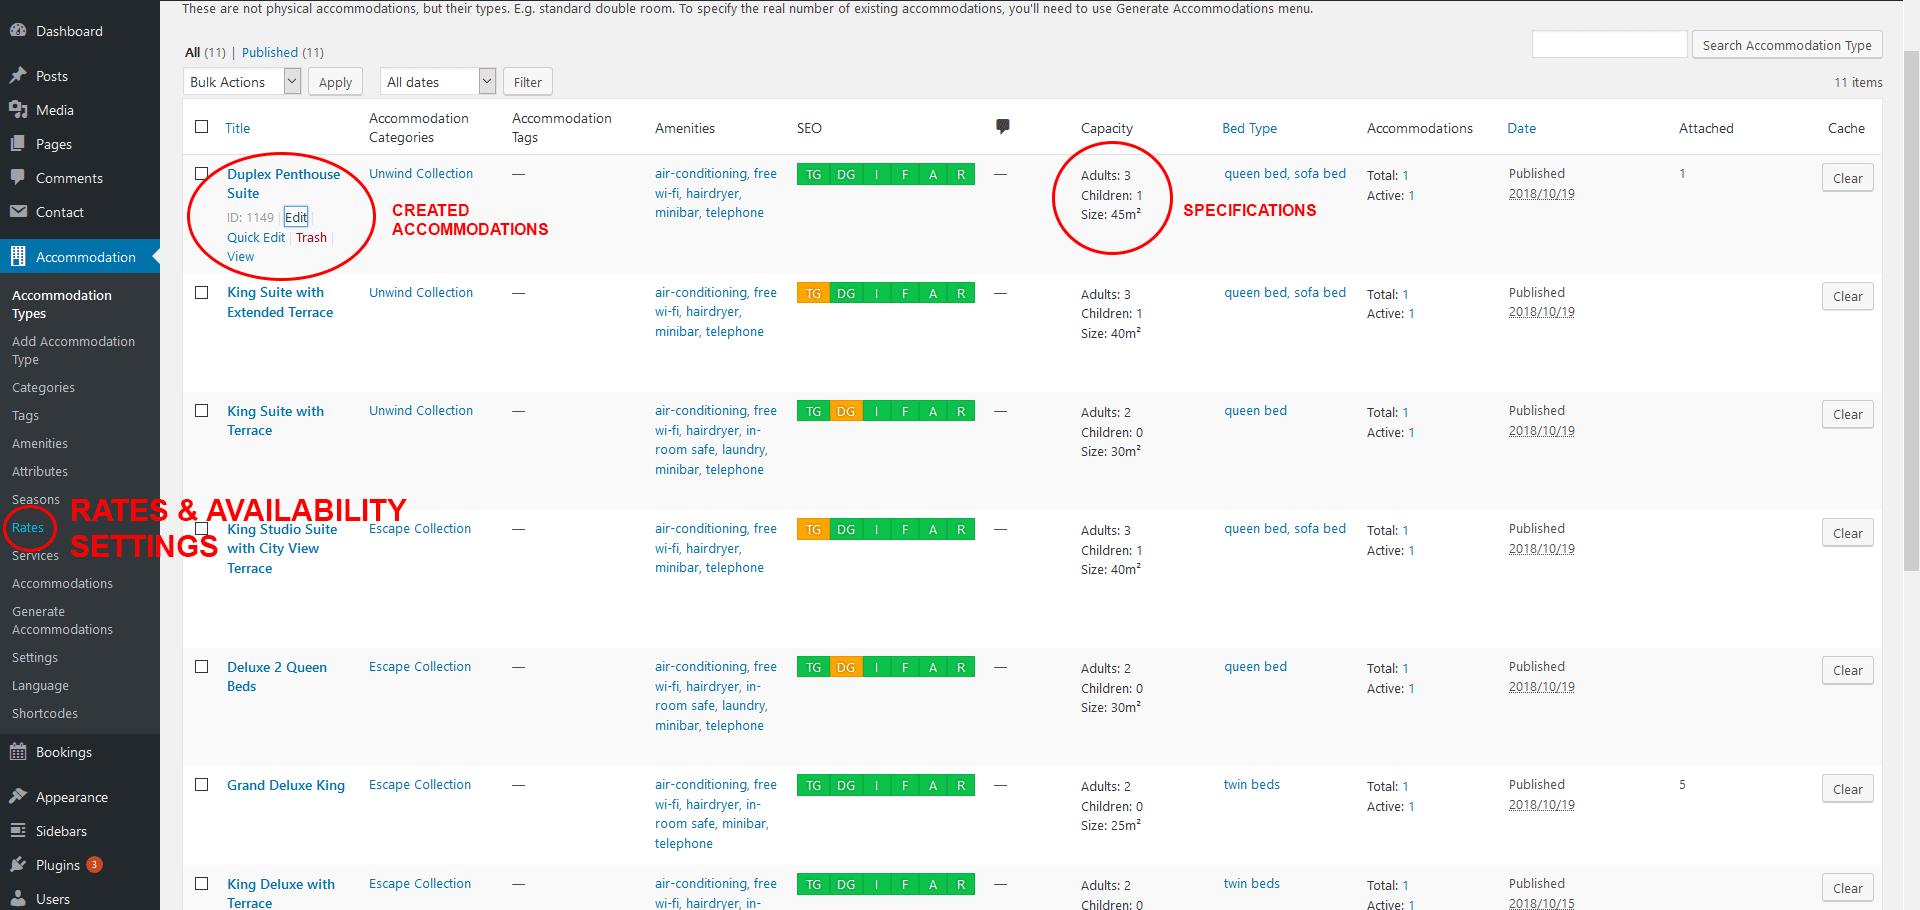Click Edit link under Duplex Penthouse Suite
The width and height of the screenshot is (1920, 910).
pos(296,217)
